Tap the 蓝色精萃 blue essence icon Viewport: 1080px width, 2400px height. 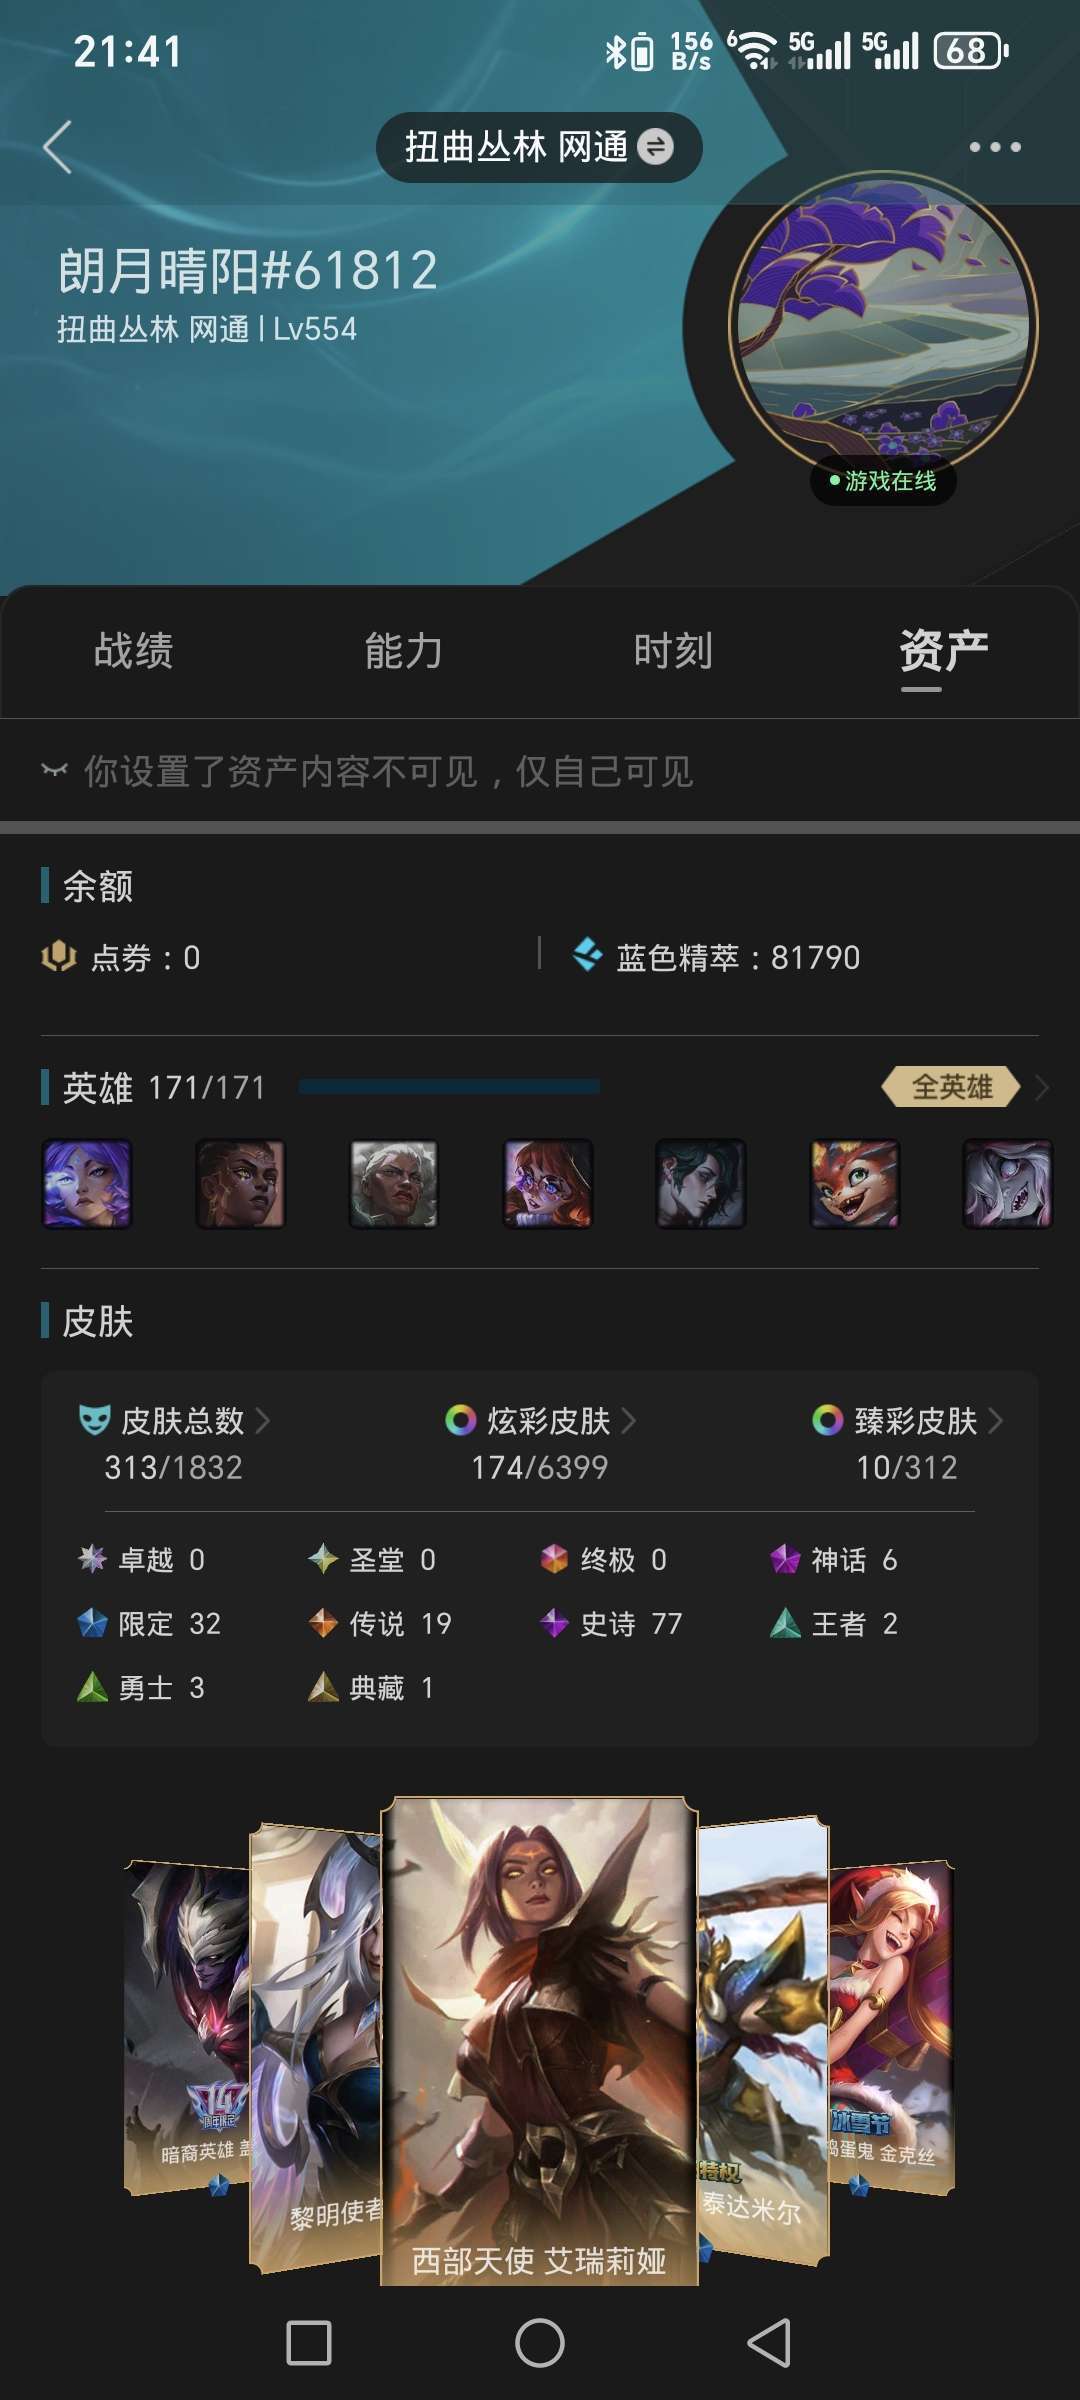[x=587, y=955]
